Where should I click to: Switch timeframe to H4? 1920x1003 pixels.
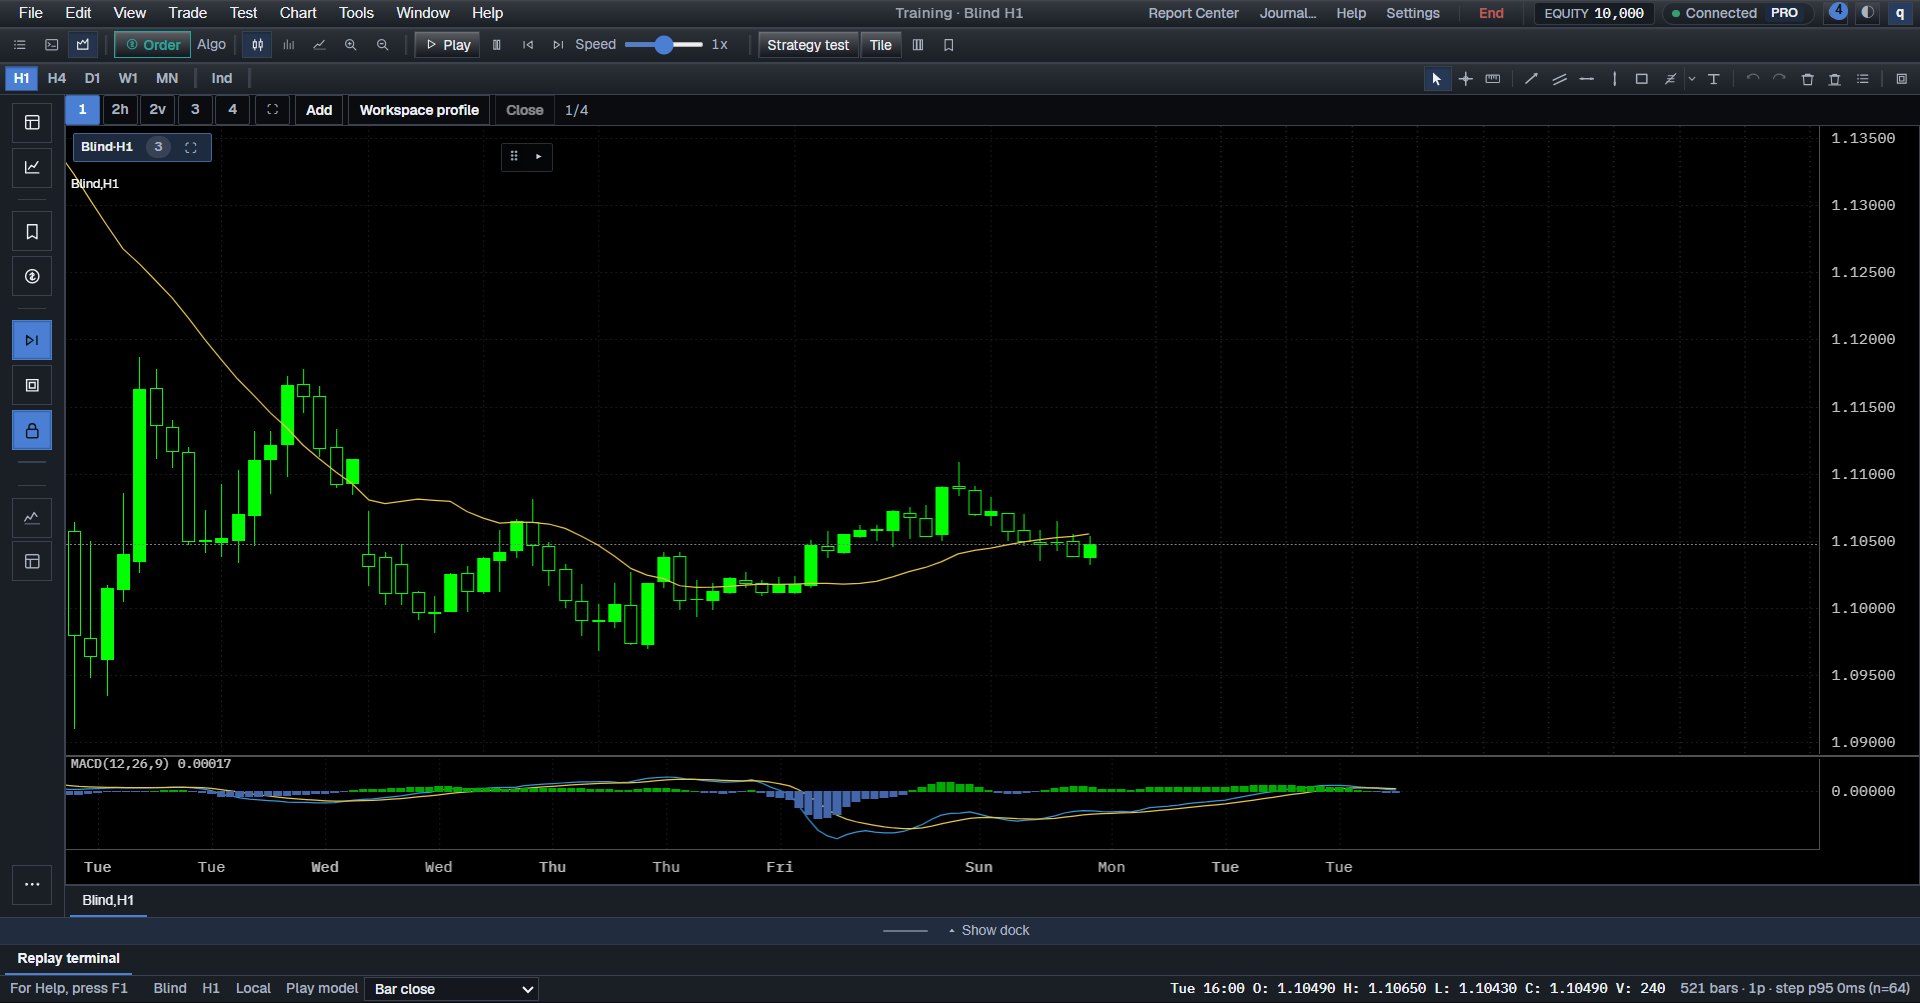point(57,78)
